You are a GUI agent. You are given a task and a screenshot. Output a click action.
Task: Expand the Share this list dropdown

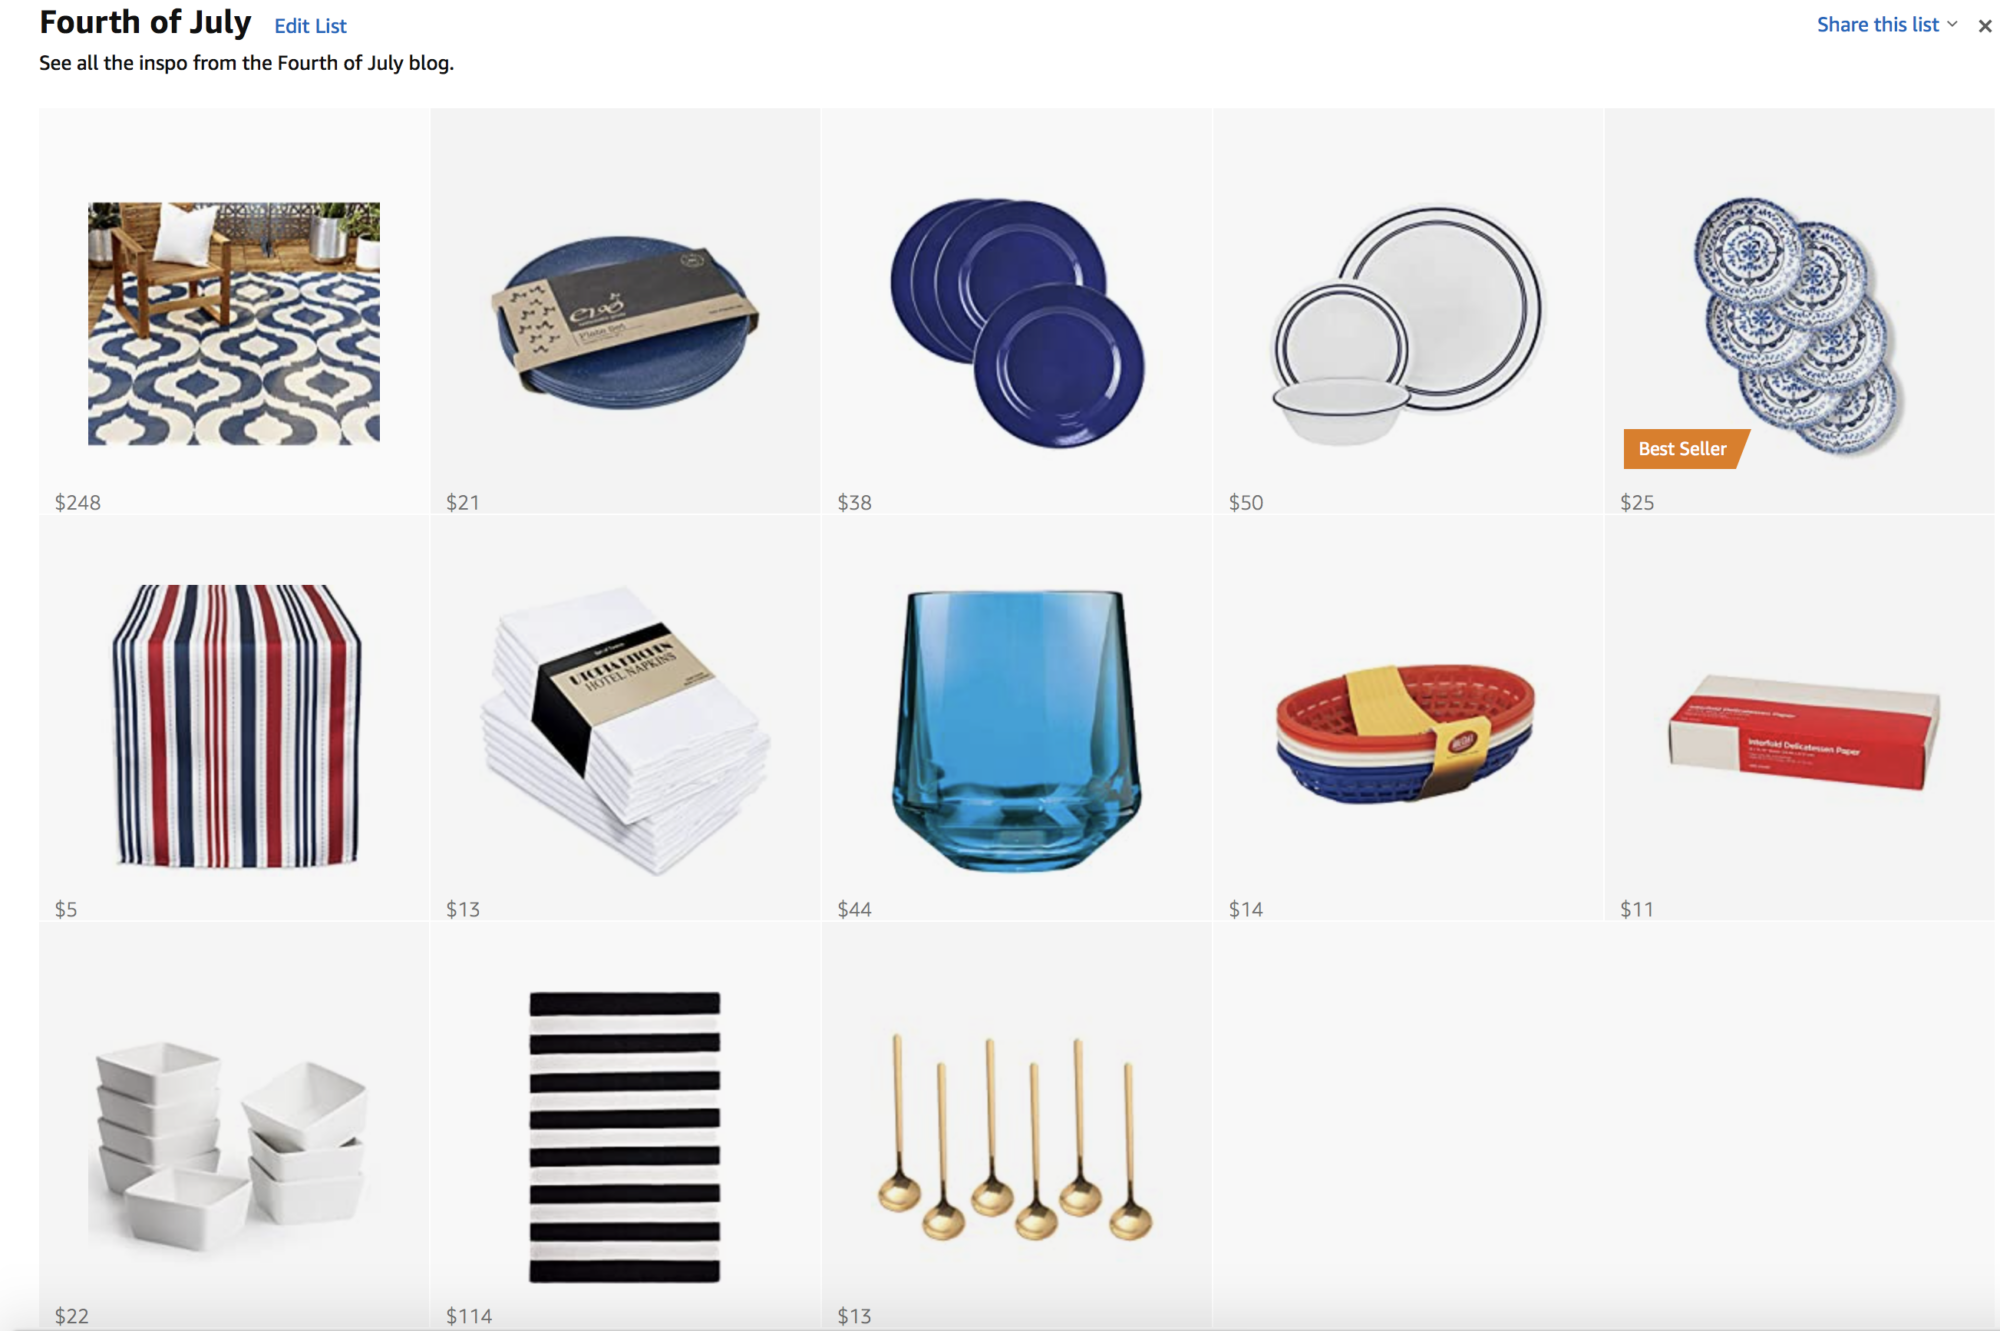pos(1886,24)
